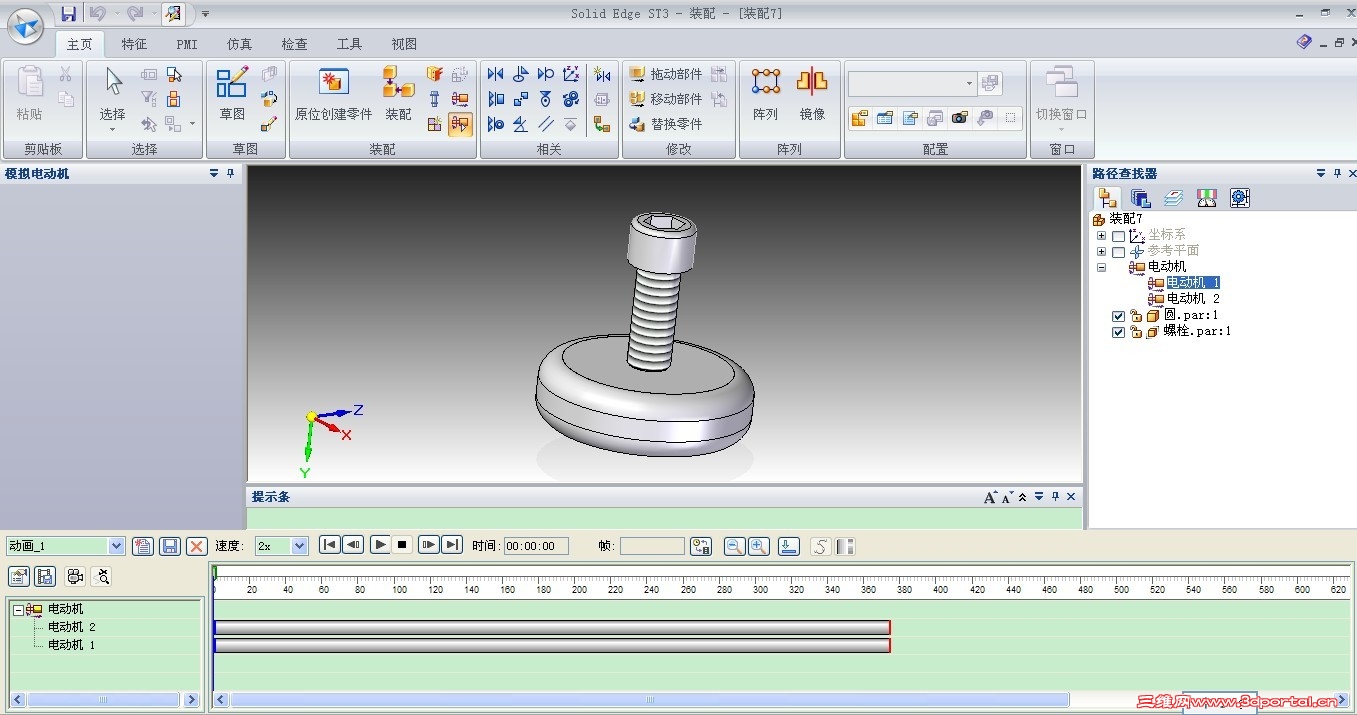Stop the animation playback
The image size is (1357, 715).
tap(402, 545)
